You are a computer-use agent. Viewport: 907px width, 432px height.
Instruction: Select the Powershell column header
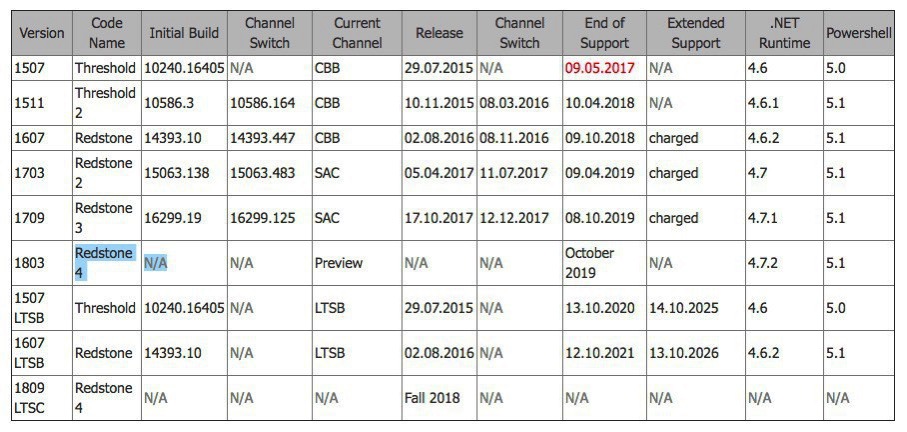858,33
